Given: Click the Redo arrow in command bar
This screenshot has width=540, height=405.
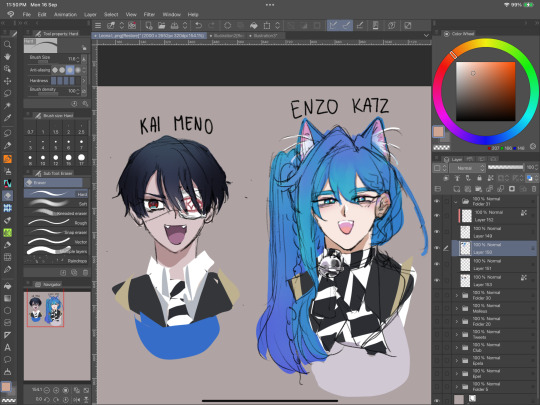Looking at the screenshot, I should (211, 25).
